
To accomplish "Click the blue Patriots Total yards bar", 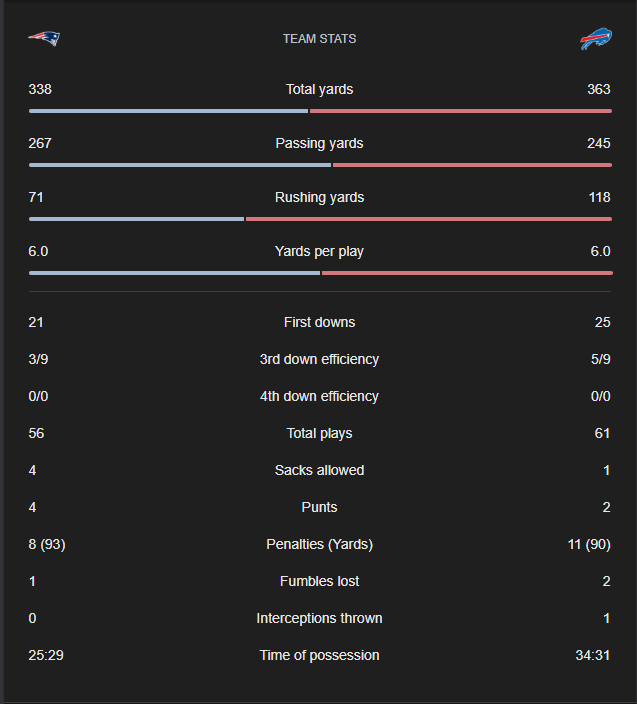I will click(x=168, y=111).
